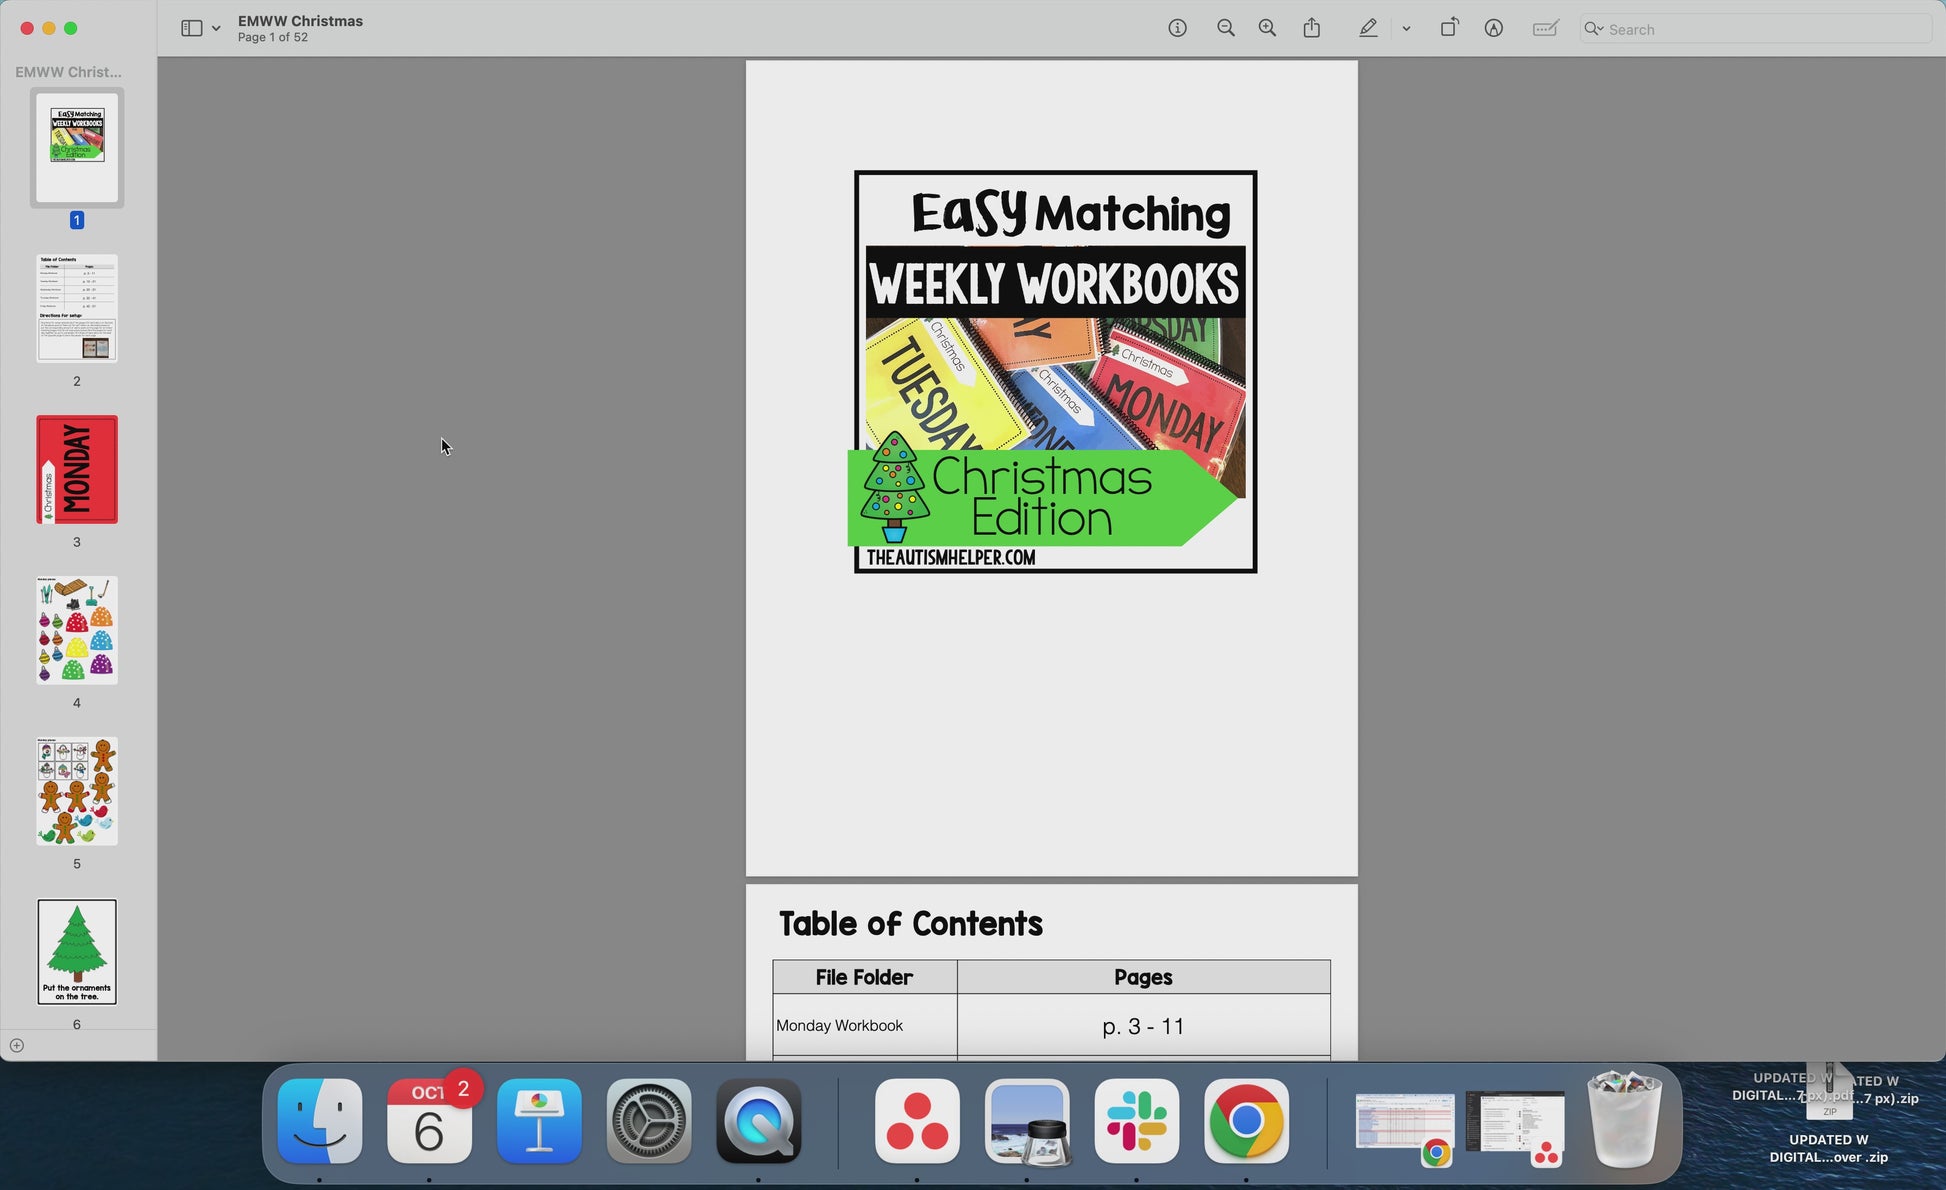Click the add button at sidebar bottom
Screen dimensions: 1946x1190
click(17, 1046)
